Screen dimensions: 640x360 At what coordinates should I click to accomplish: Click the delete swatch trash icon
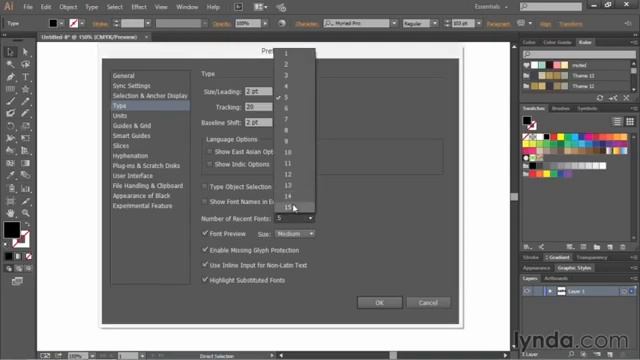[x=623, y=247]
